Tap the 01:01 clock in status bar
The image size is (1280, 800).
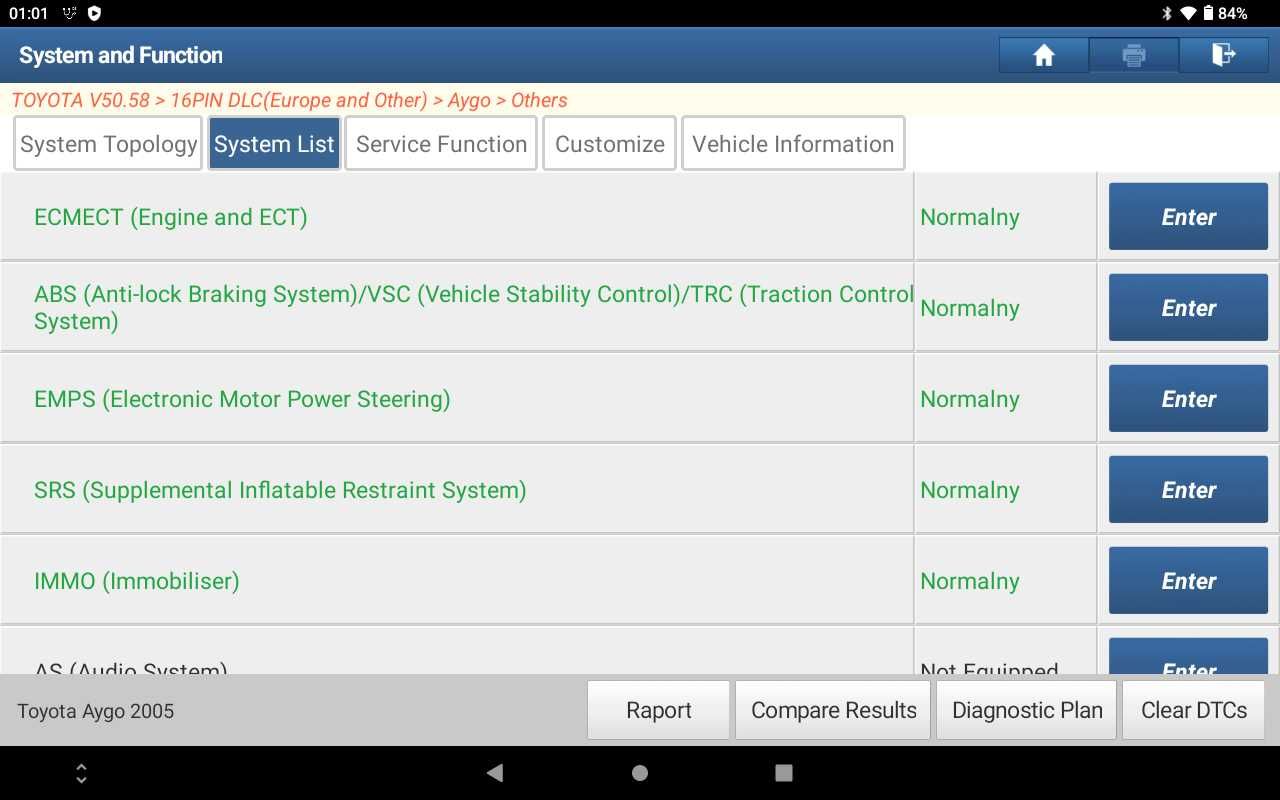coord(29,13)
